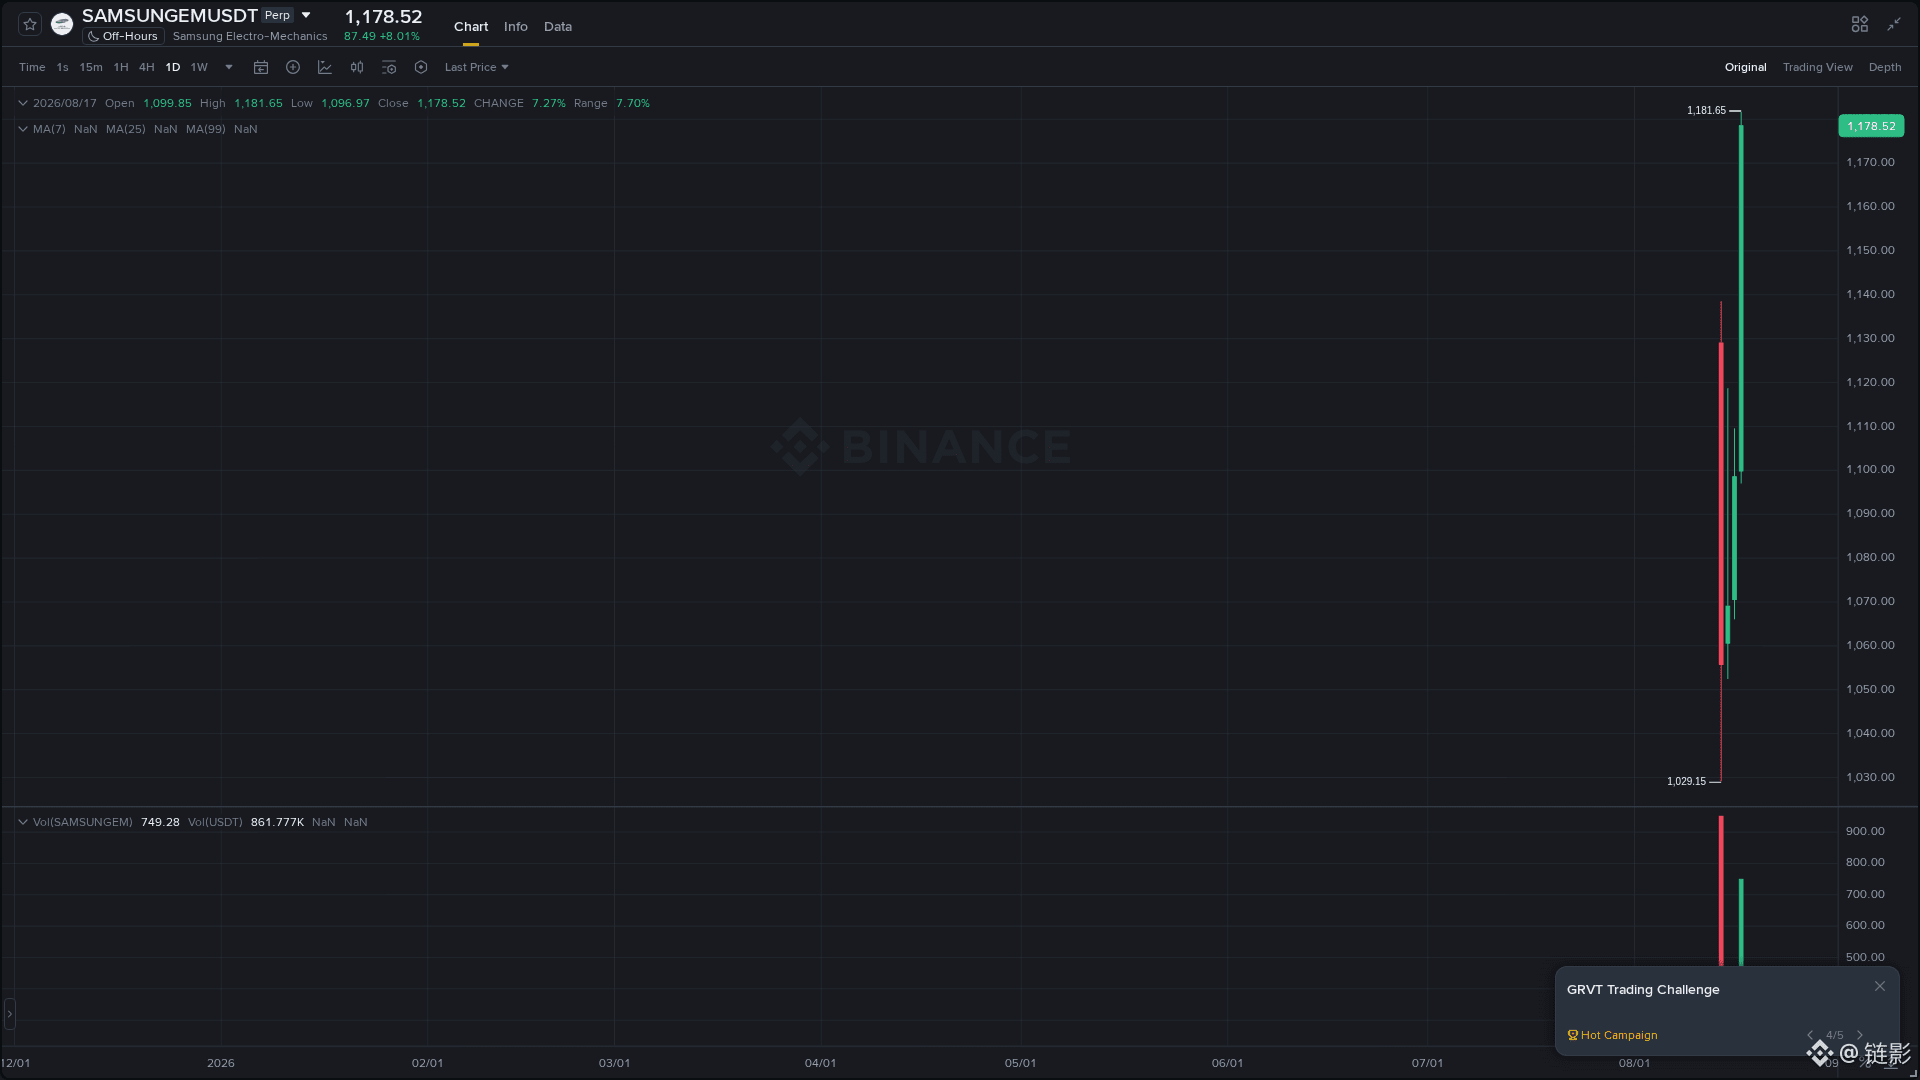
Task: Open the go-to-date calendar icon
Action: point(261,67)
